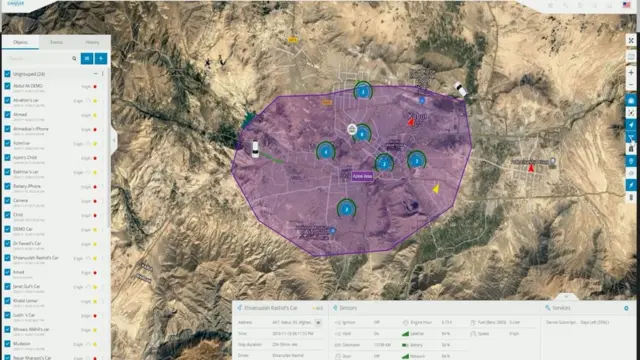The width and height of the screenshot is (640, 360).
Task: Click the language flag at top right
Action: pyautogui.click(x=626, y=5)
